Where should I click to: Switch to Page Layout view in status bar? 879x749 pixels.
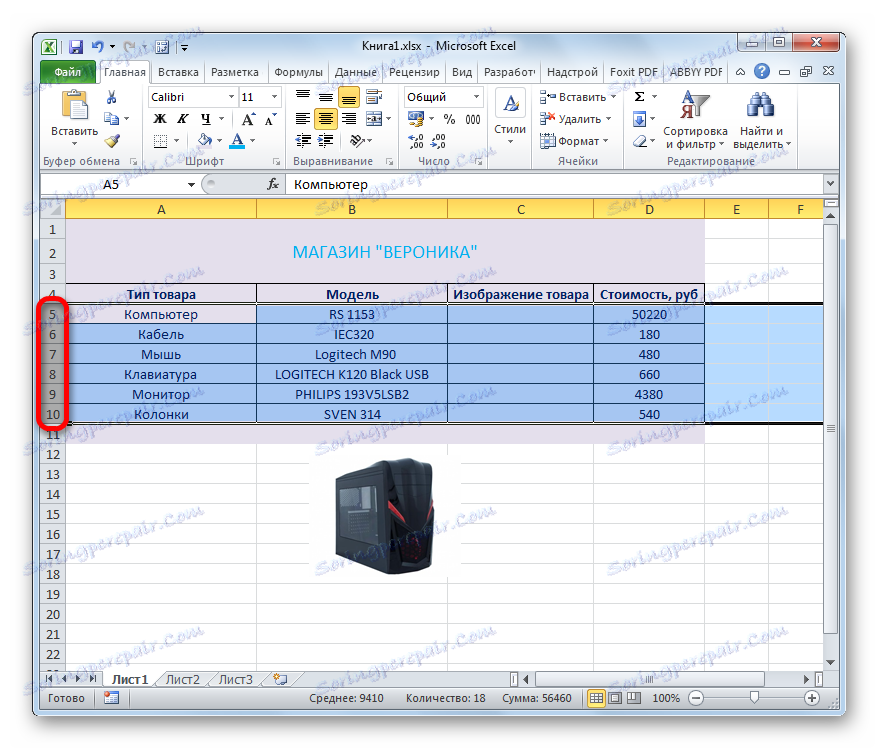point(615,698)
